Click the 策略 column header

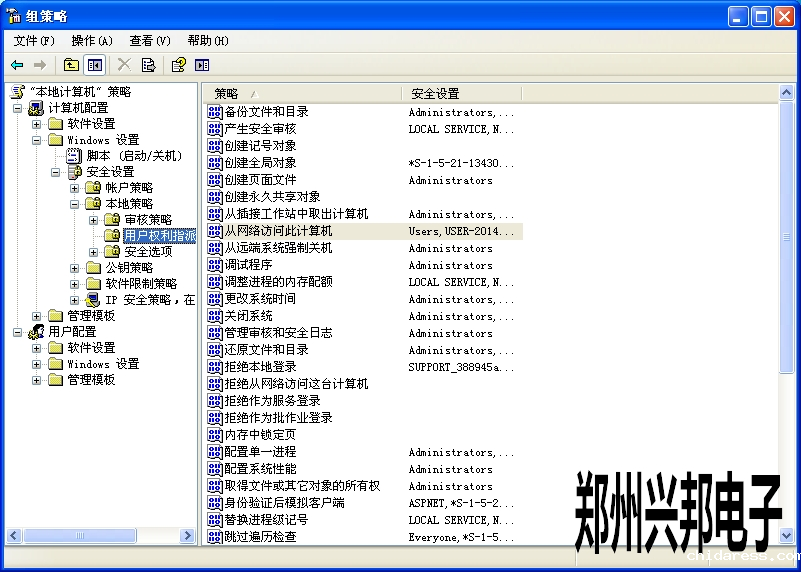coord(300,93)
